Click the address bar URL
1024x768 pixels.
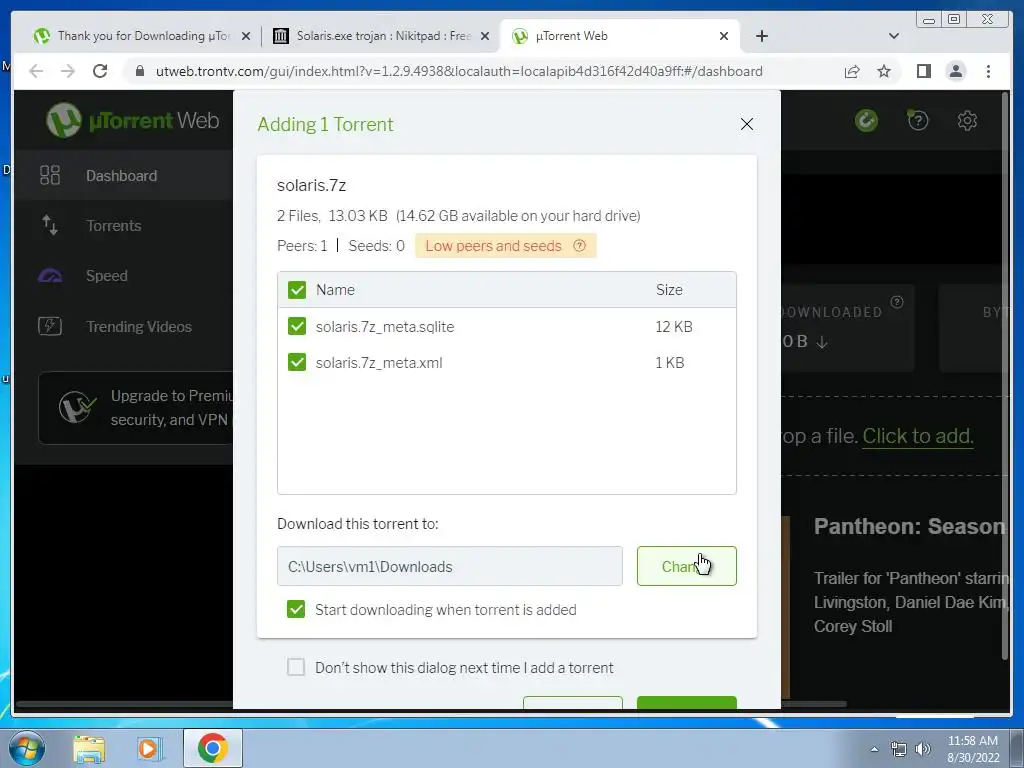459,71
